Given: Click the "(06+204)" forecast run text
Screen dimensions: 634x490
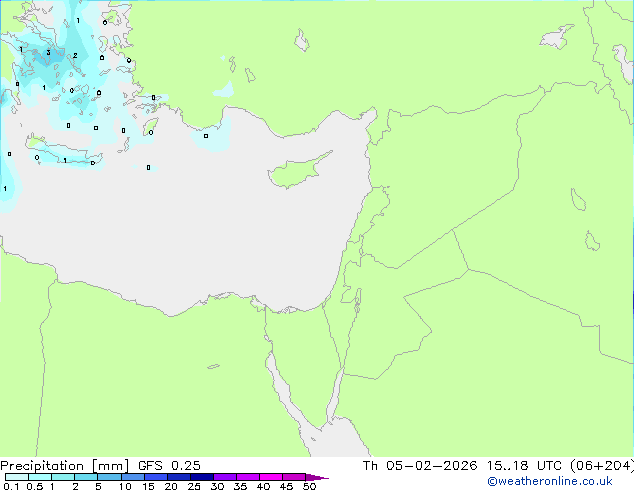Looking at the screenshot, I should [602, 466].
